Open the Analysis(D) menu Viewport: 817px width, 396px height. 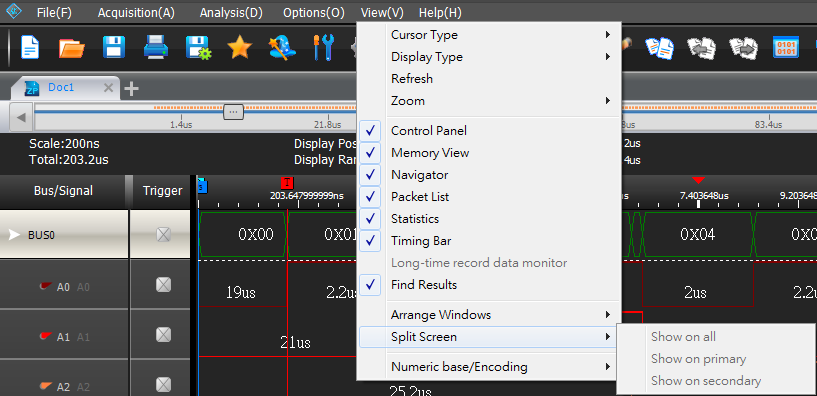tap(231, 13)
